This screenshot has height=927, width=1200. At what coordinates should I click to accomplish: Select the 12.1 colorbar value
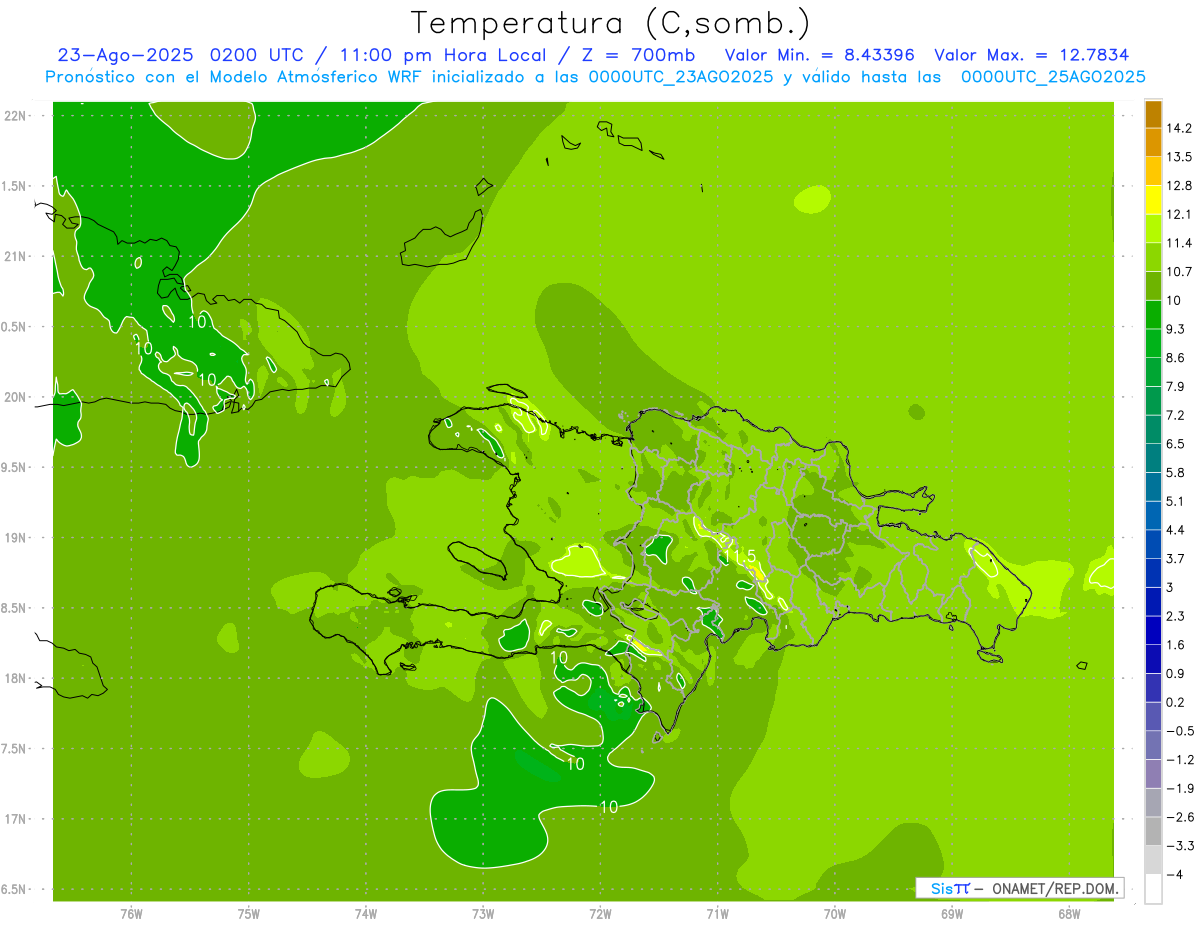[1179, 214]
